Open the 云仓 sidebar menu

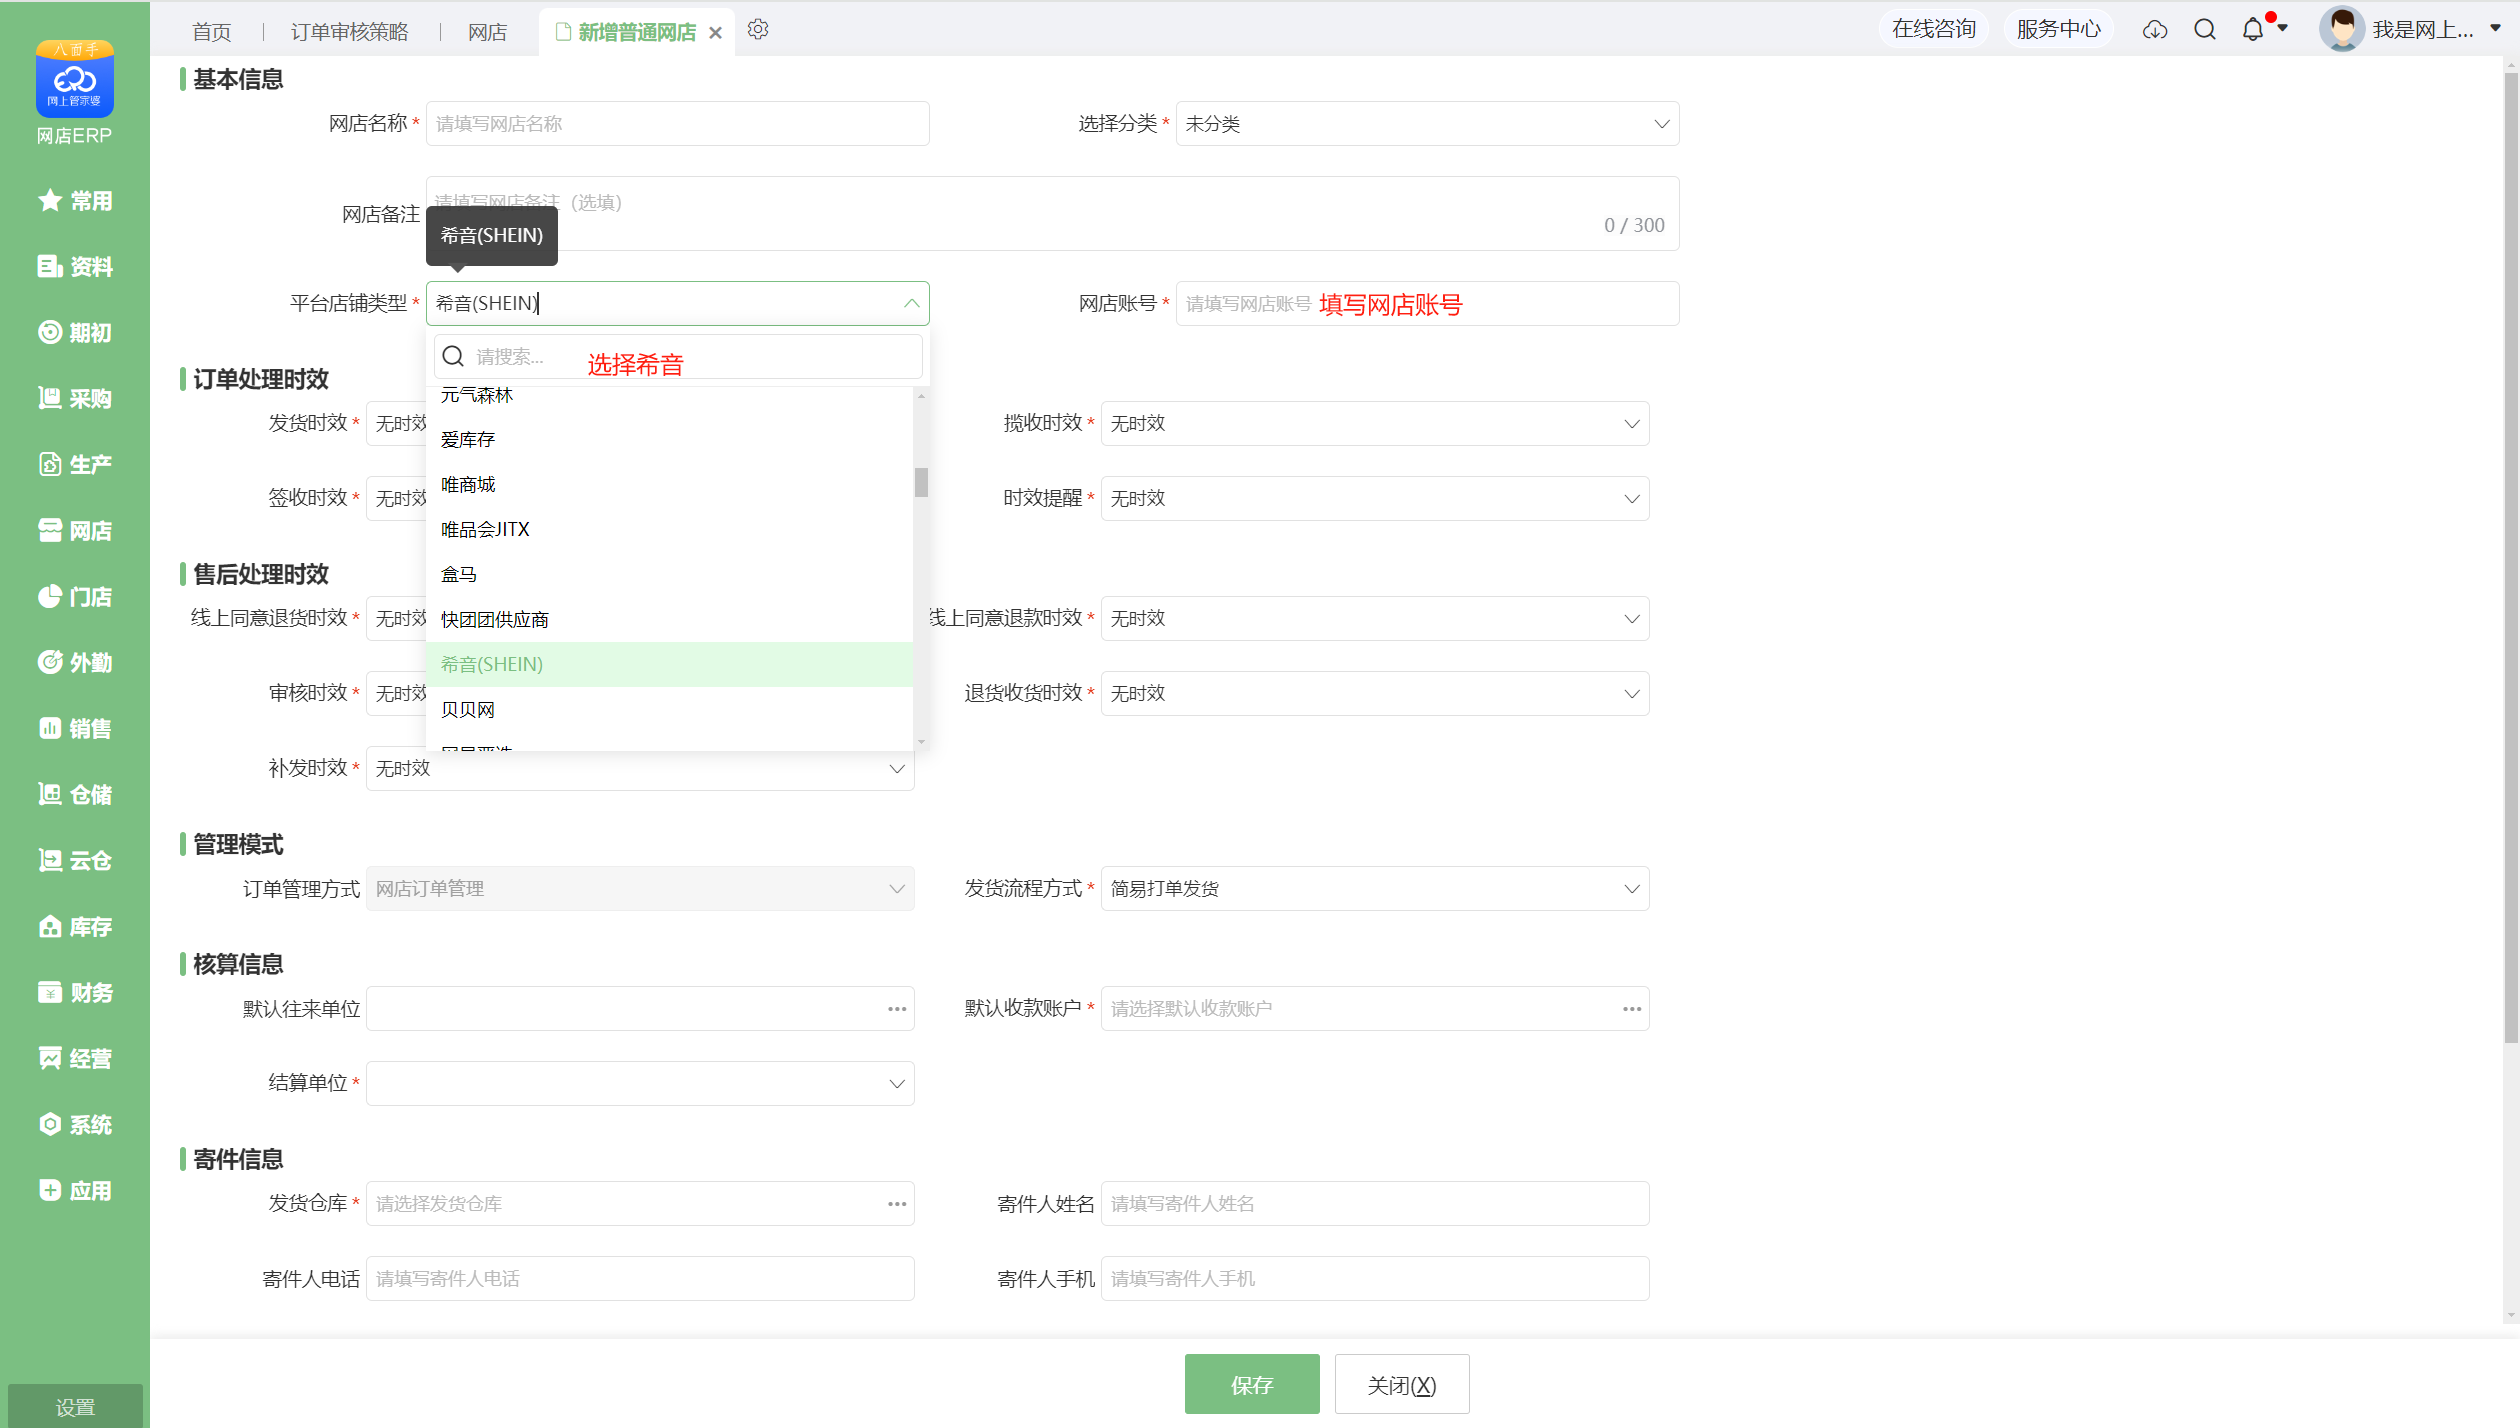[x=75, y=861]
